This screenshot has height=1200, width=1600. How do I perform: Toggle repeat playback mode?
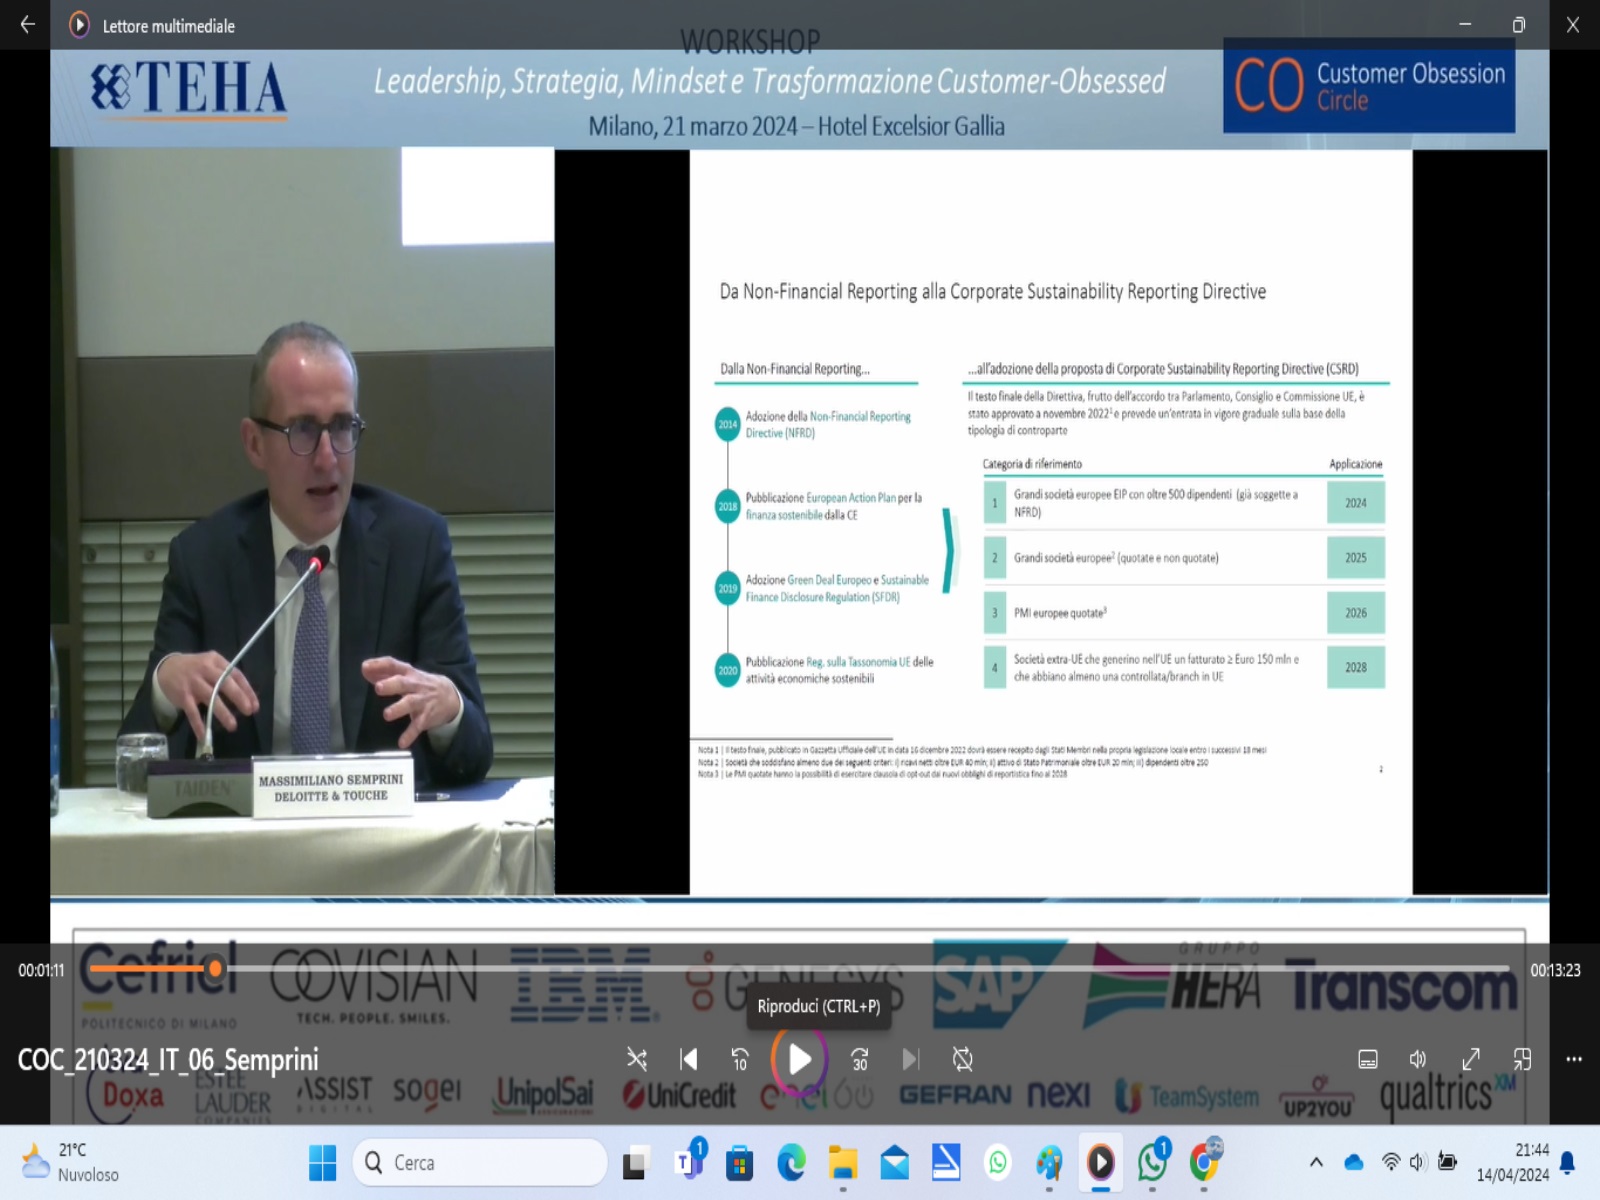[x=962, y=1059]
